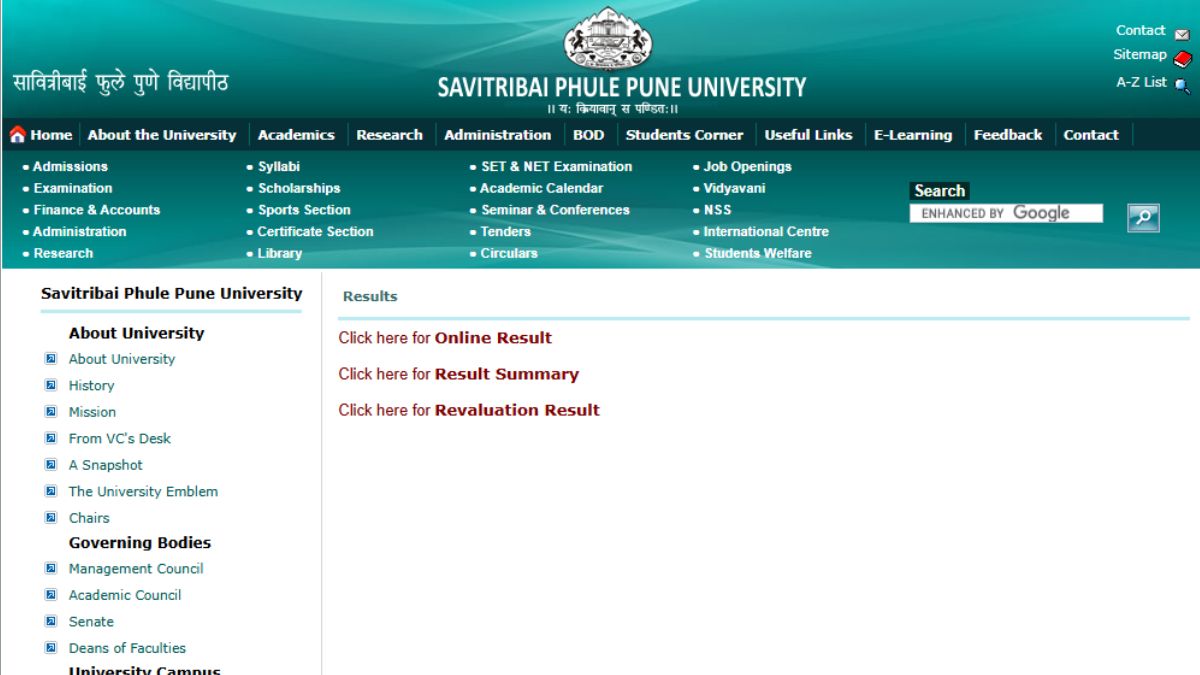The image size is (1200, 675).
Task: Open the Students Welfare link
Action: pyautogui.click(x=758, y=253)
